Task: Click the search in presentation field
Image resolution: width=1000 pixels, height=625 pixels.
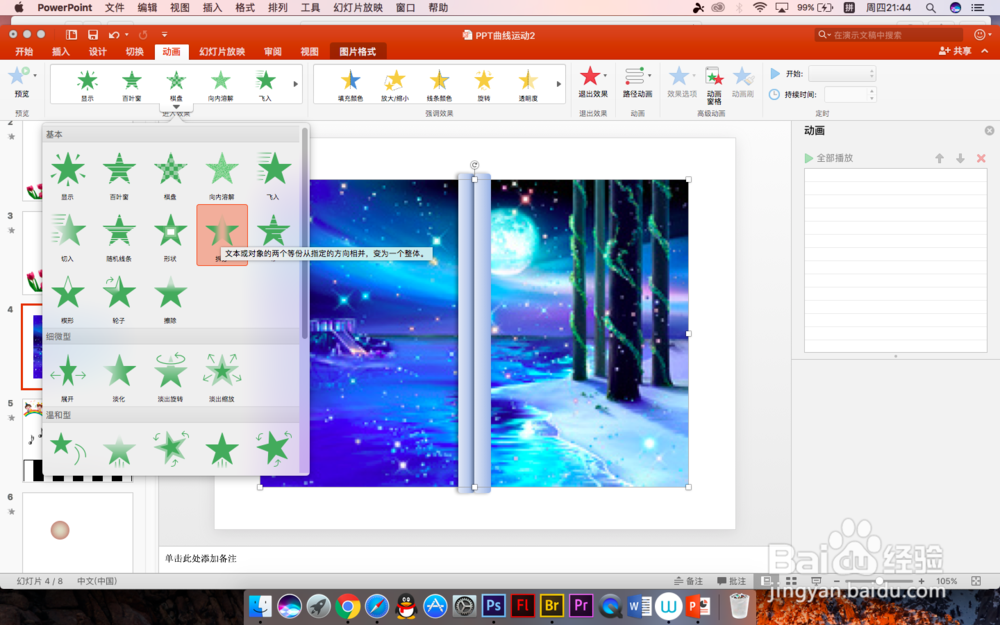Action: 890,35
